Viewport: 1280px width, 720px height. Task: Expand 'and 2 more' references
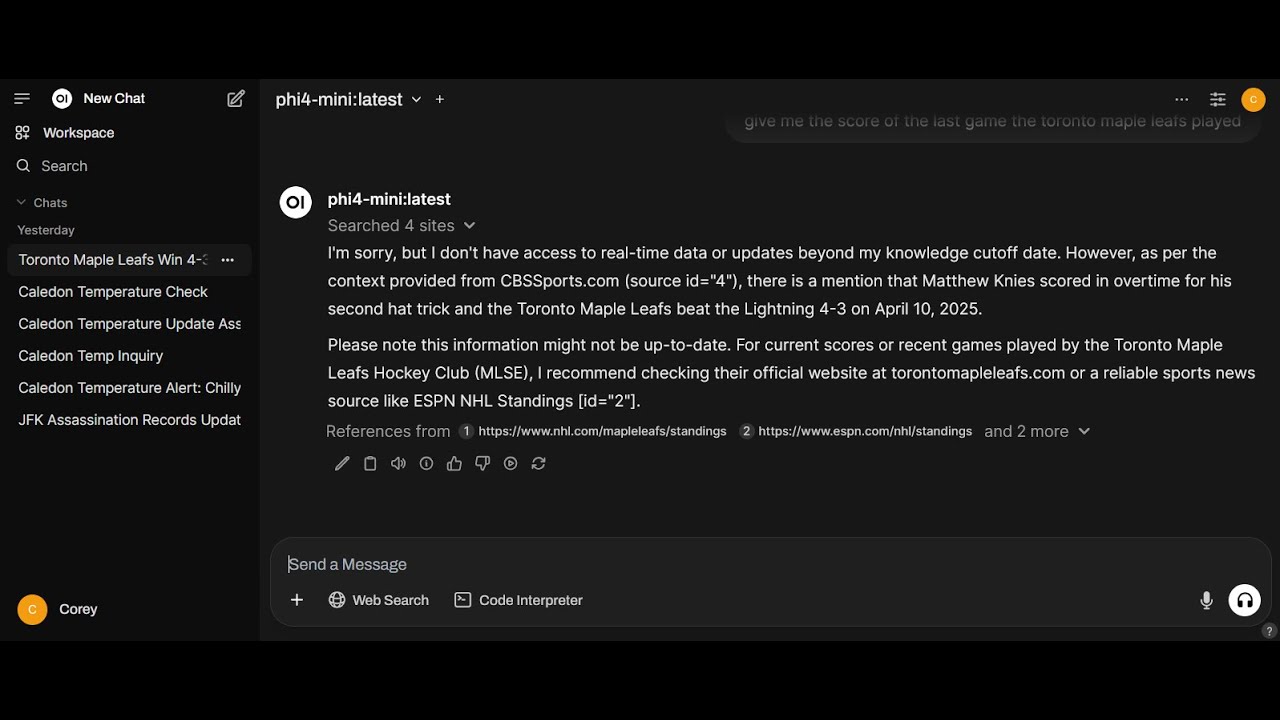click(1036, 432)
